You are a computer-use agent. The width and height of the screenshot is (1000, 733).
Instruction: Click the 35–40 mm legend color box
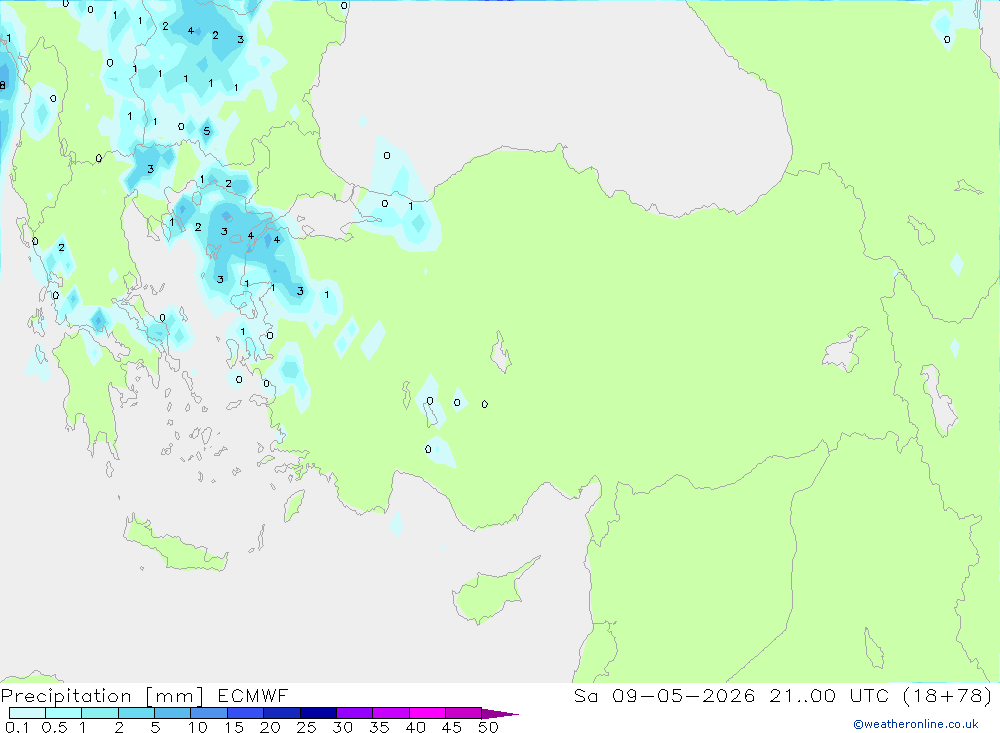pos(391,713)
